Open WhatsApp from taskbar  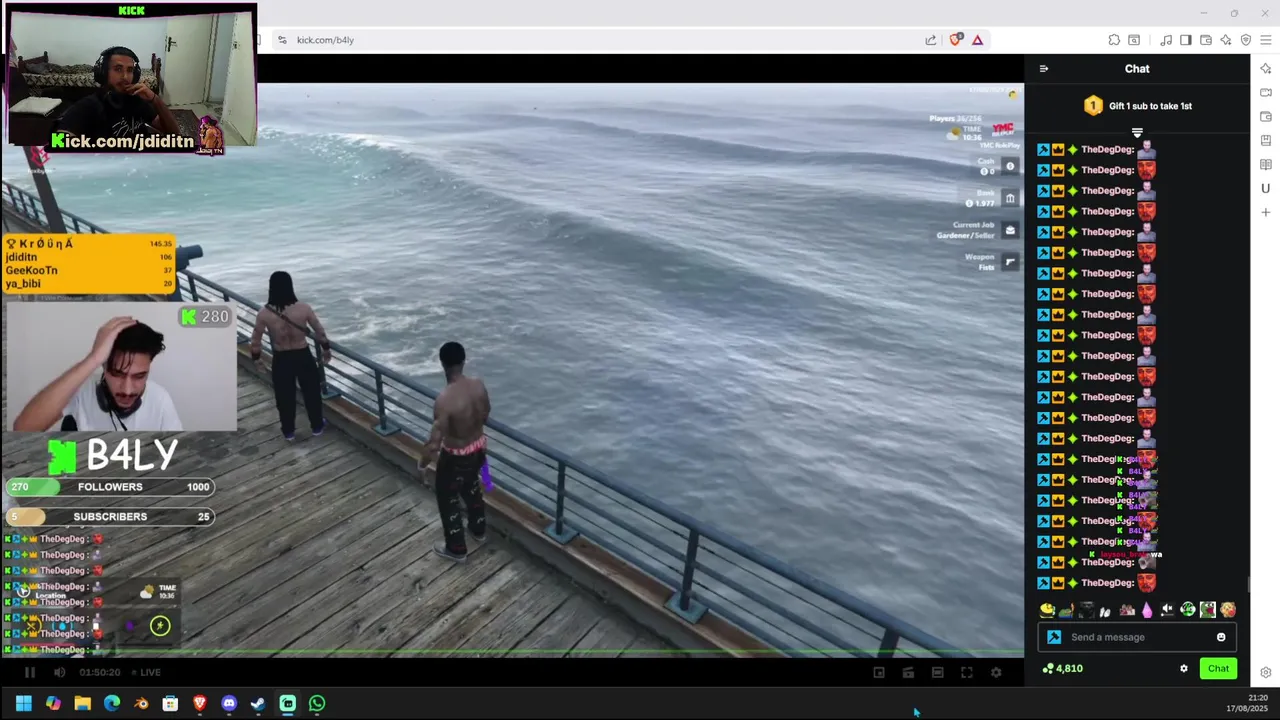[317, 704]
